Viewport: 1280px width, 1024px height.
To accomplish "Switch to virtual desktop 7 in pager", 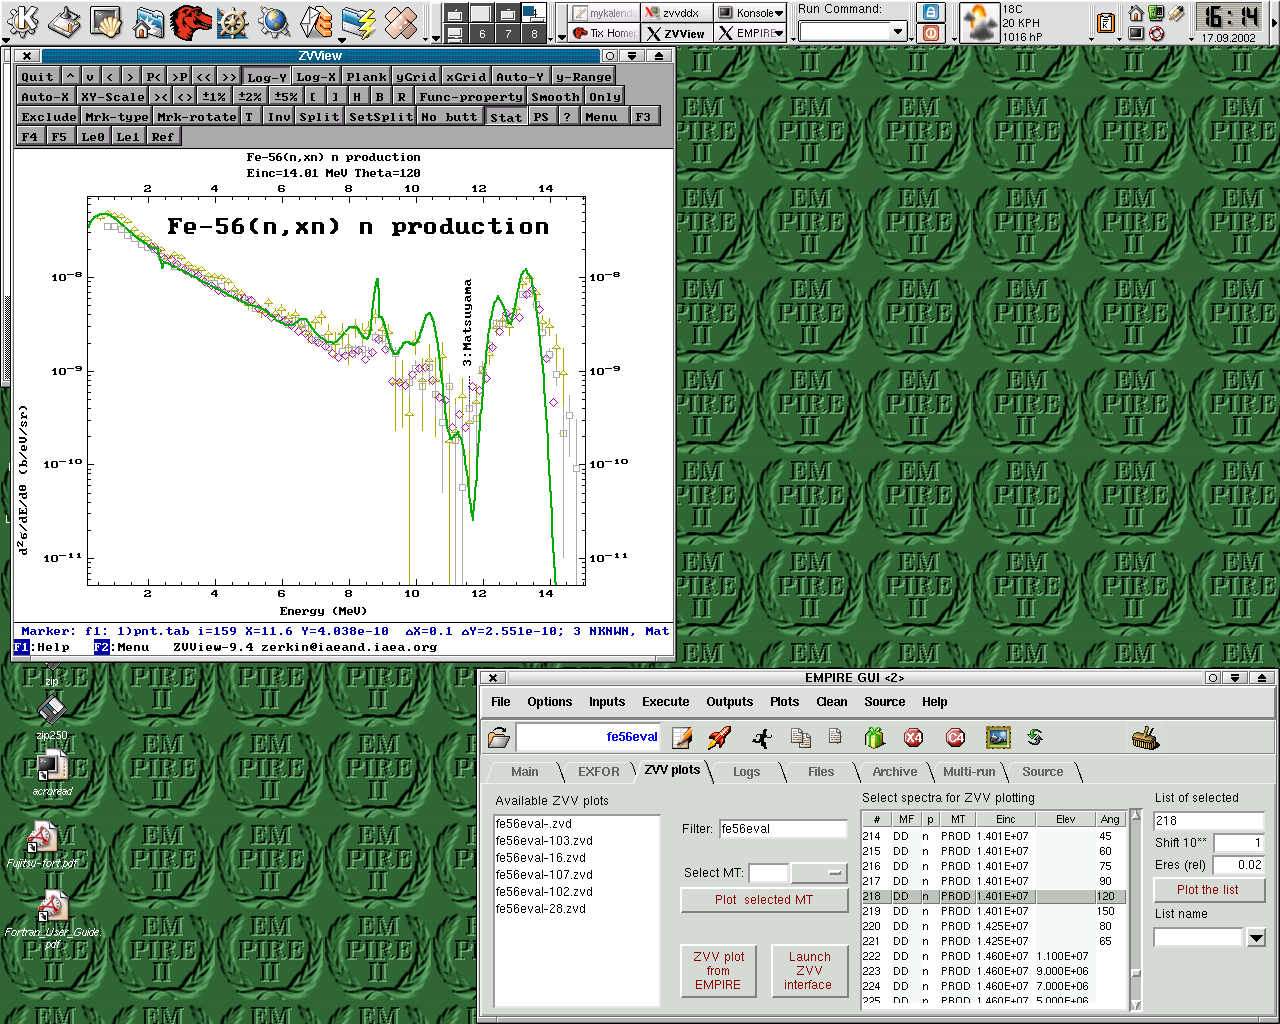I will point(508,33).
